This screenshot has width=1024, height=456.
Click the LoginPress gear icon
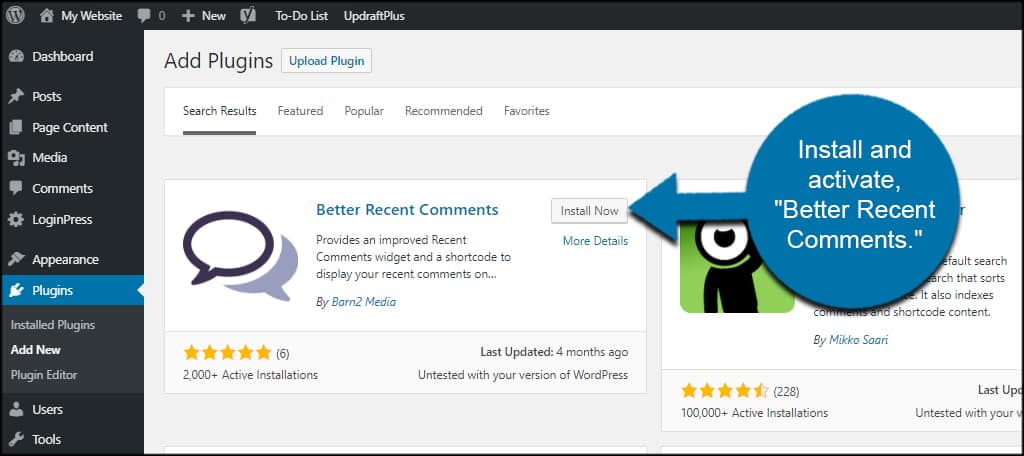pos(16,220)
